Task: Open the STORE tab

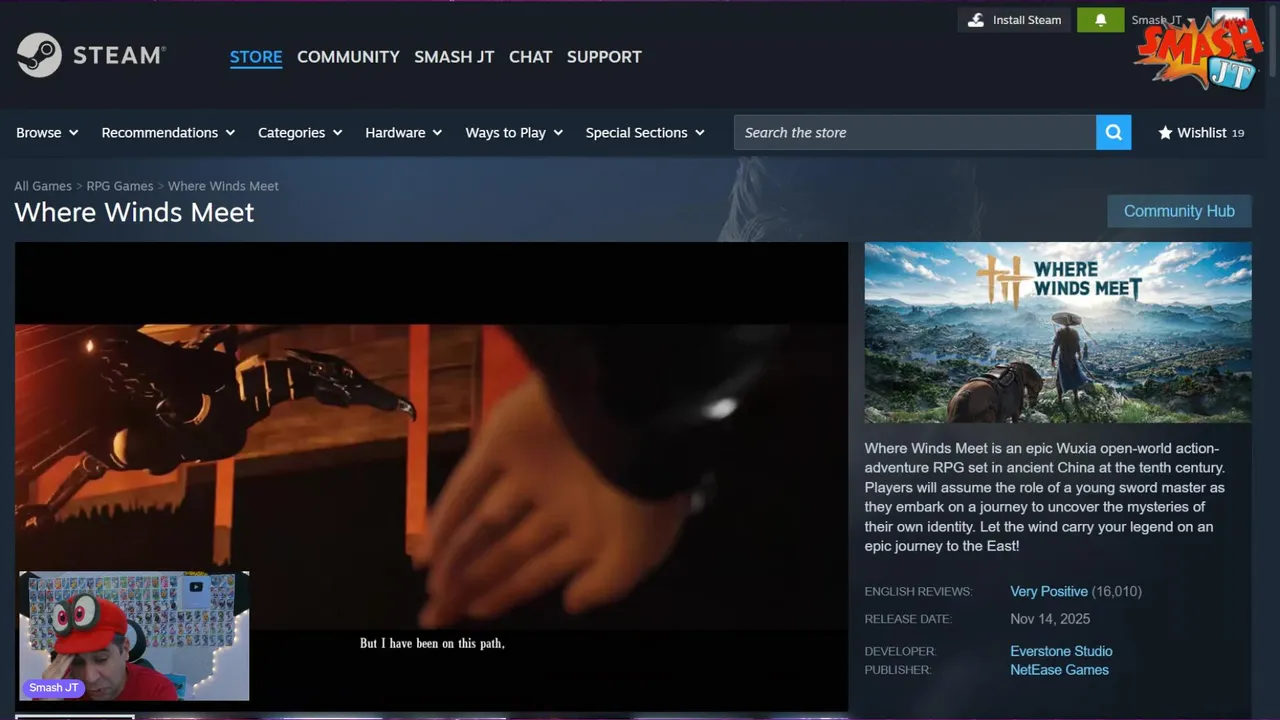Action: tap(256, 57)
